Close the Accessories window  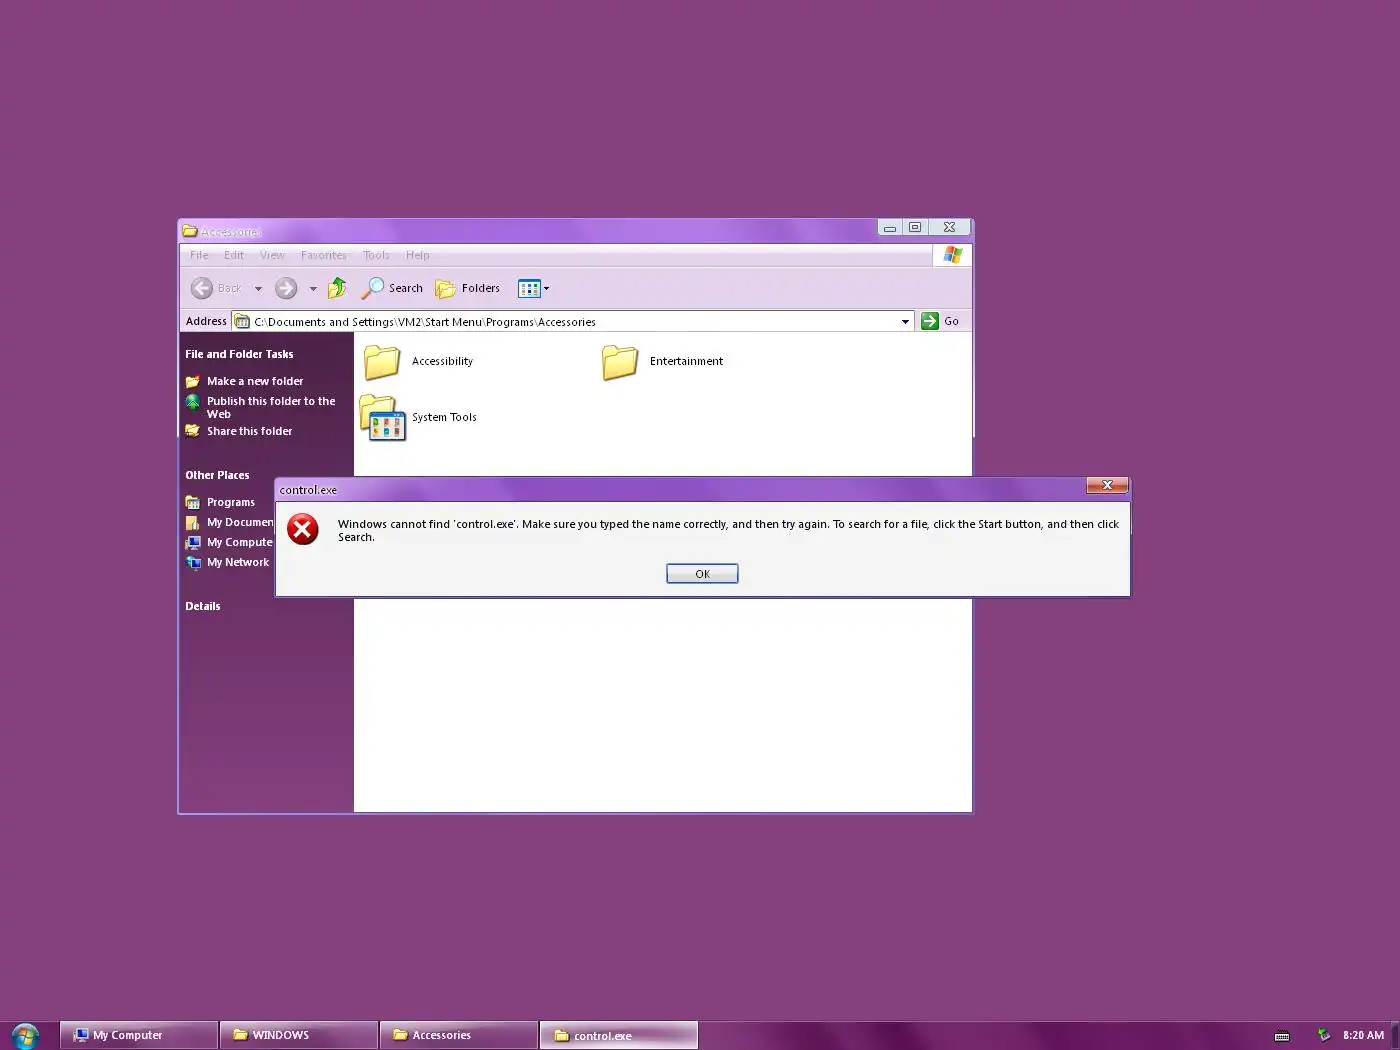950,228
